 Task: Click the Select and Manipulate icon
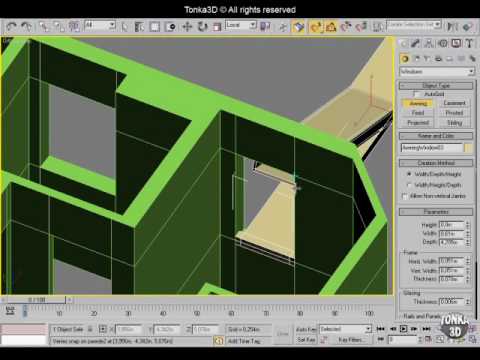tap(283, 27)
